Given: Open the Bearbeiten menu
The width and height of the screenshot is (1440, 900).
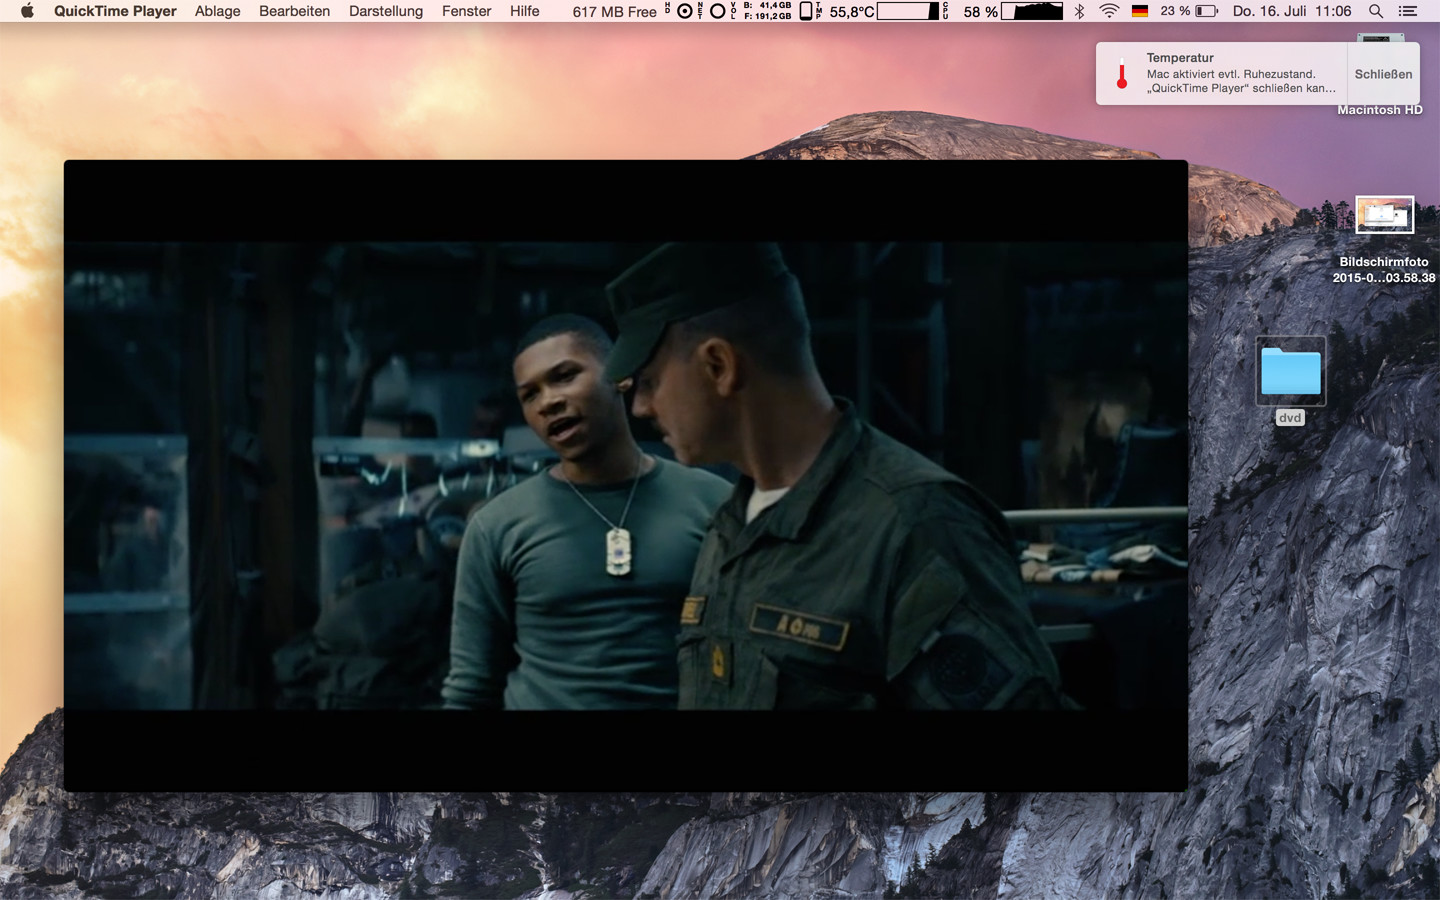Looking at the screenshot, I should 294,11.
